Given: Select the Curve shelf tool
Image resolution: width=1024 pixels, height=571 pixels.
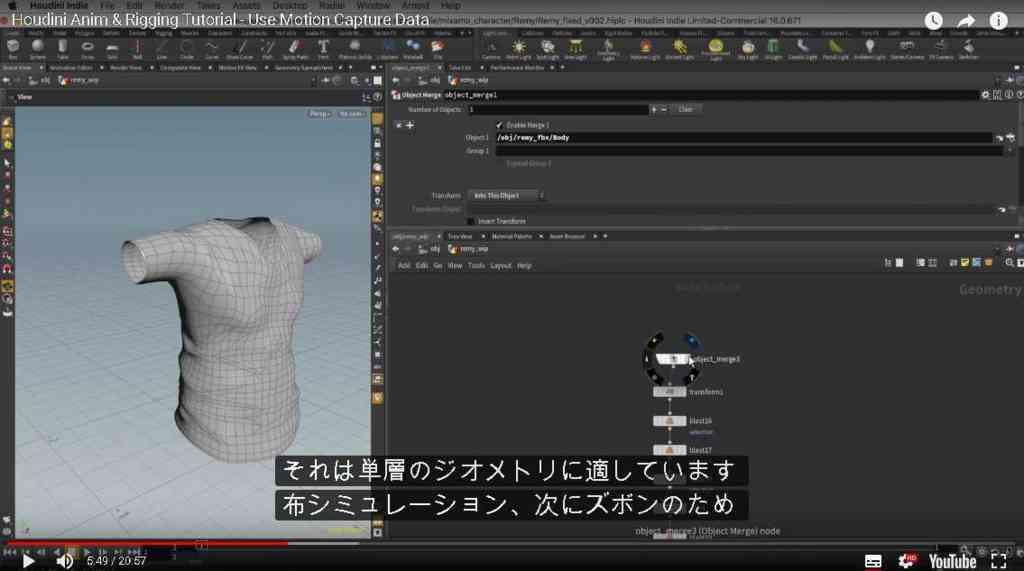Looking at the screenshot, I should (x=212, y=48).
